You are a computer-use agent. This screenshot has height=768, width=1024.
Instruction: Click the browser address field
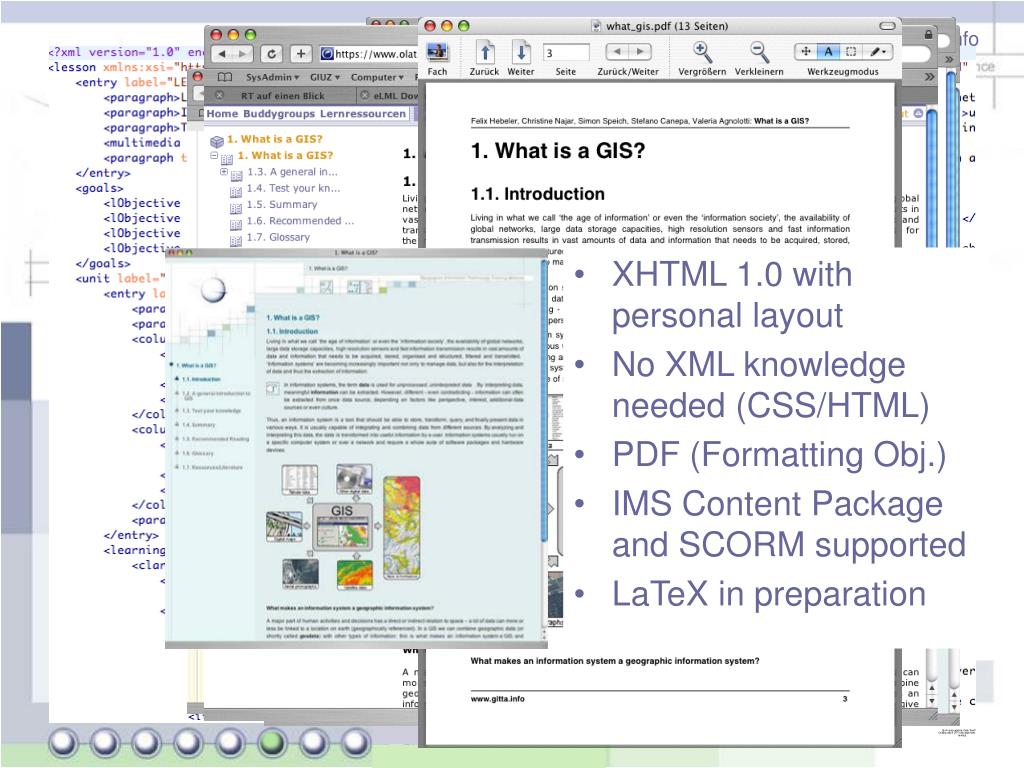(x=368, y=54)
